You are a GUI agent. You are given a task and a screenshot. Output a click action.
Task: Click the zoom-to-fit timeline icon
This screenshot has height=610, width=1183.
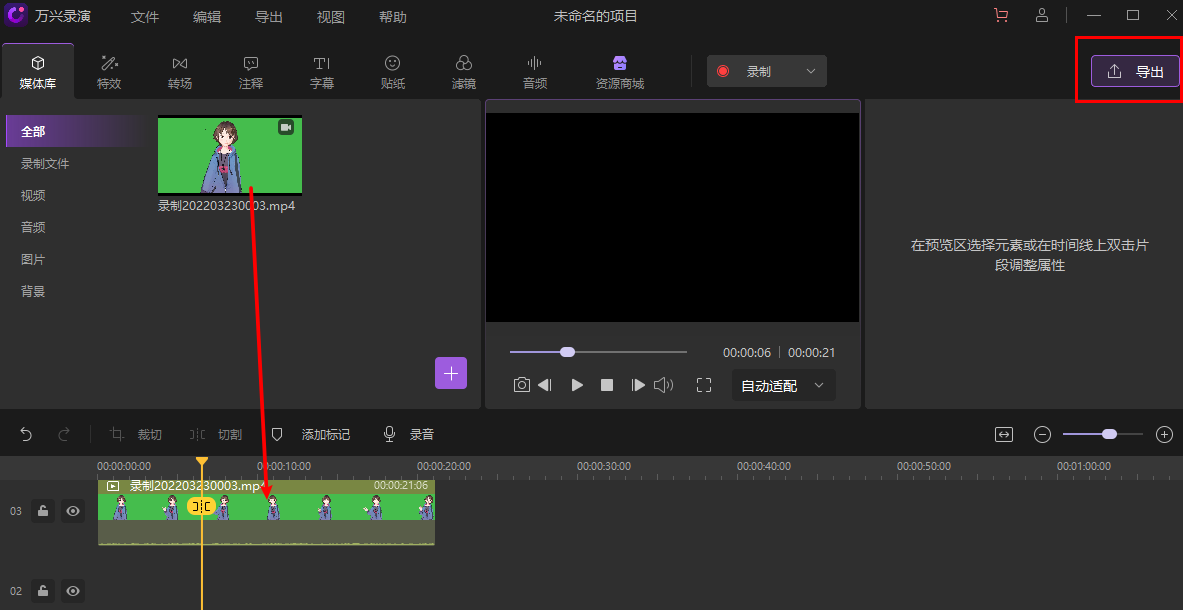(1004, 434)
